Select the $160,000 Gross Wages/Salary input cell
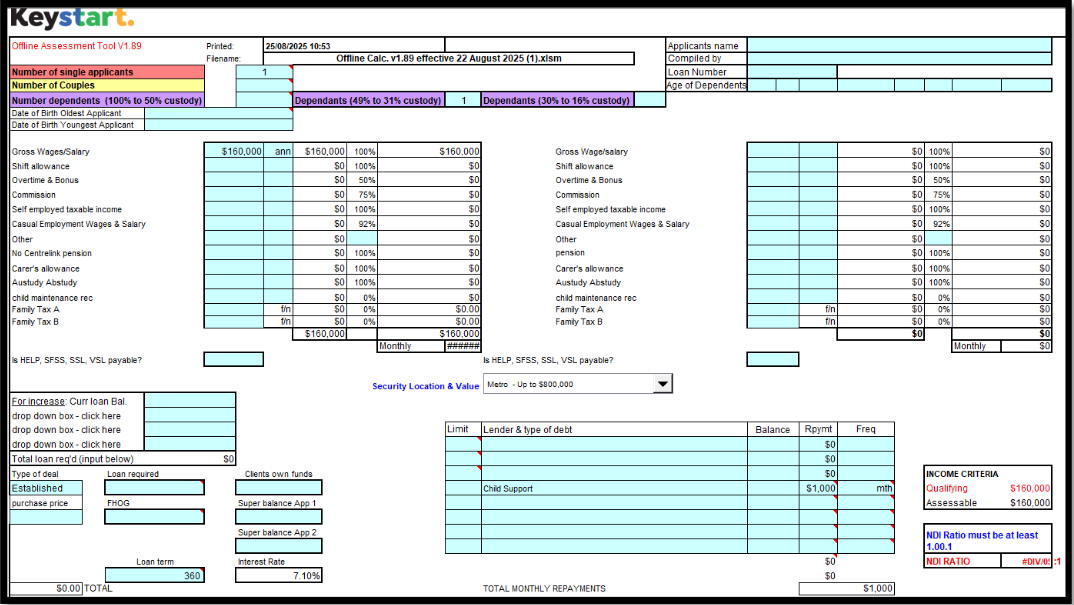 pos(234,151)
